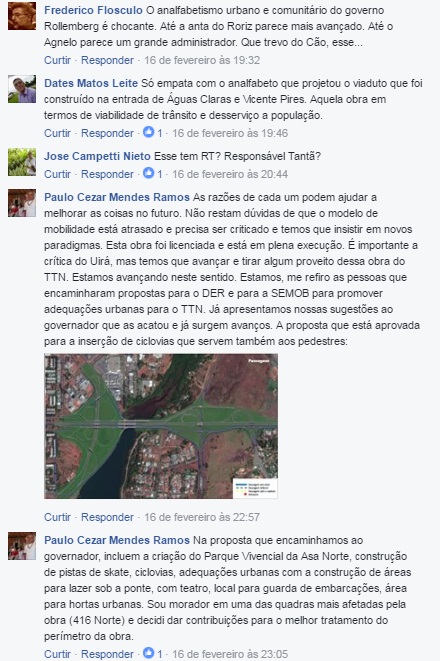
Task: Click the like-count thumb icon on the 23:05 comment
Action: (148, 653)
